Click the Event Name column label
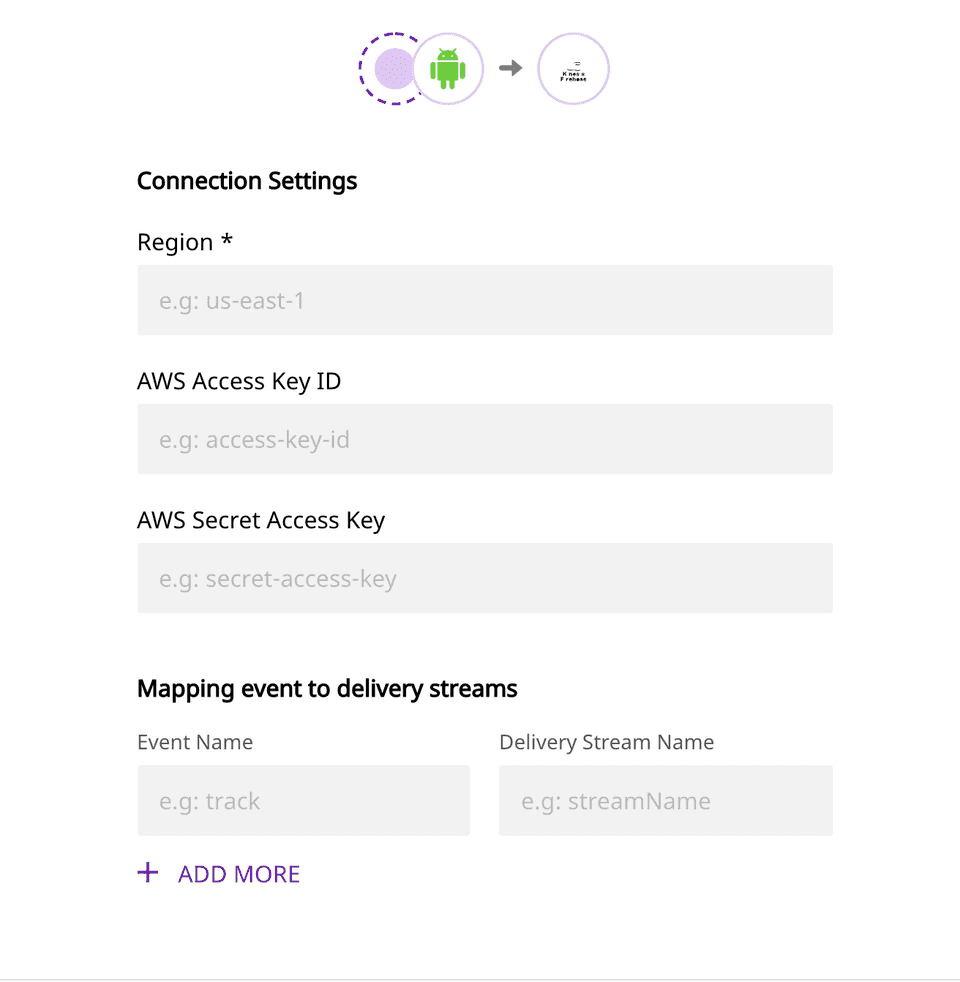The width and height of the screenshot is (960, 982). pos(195,742)
